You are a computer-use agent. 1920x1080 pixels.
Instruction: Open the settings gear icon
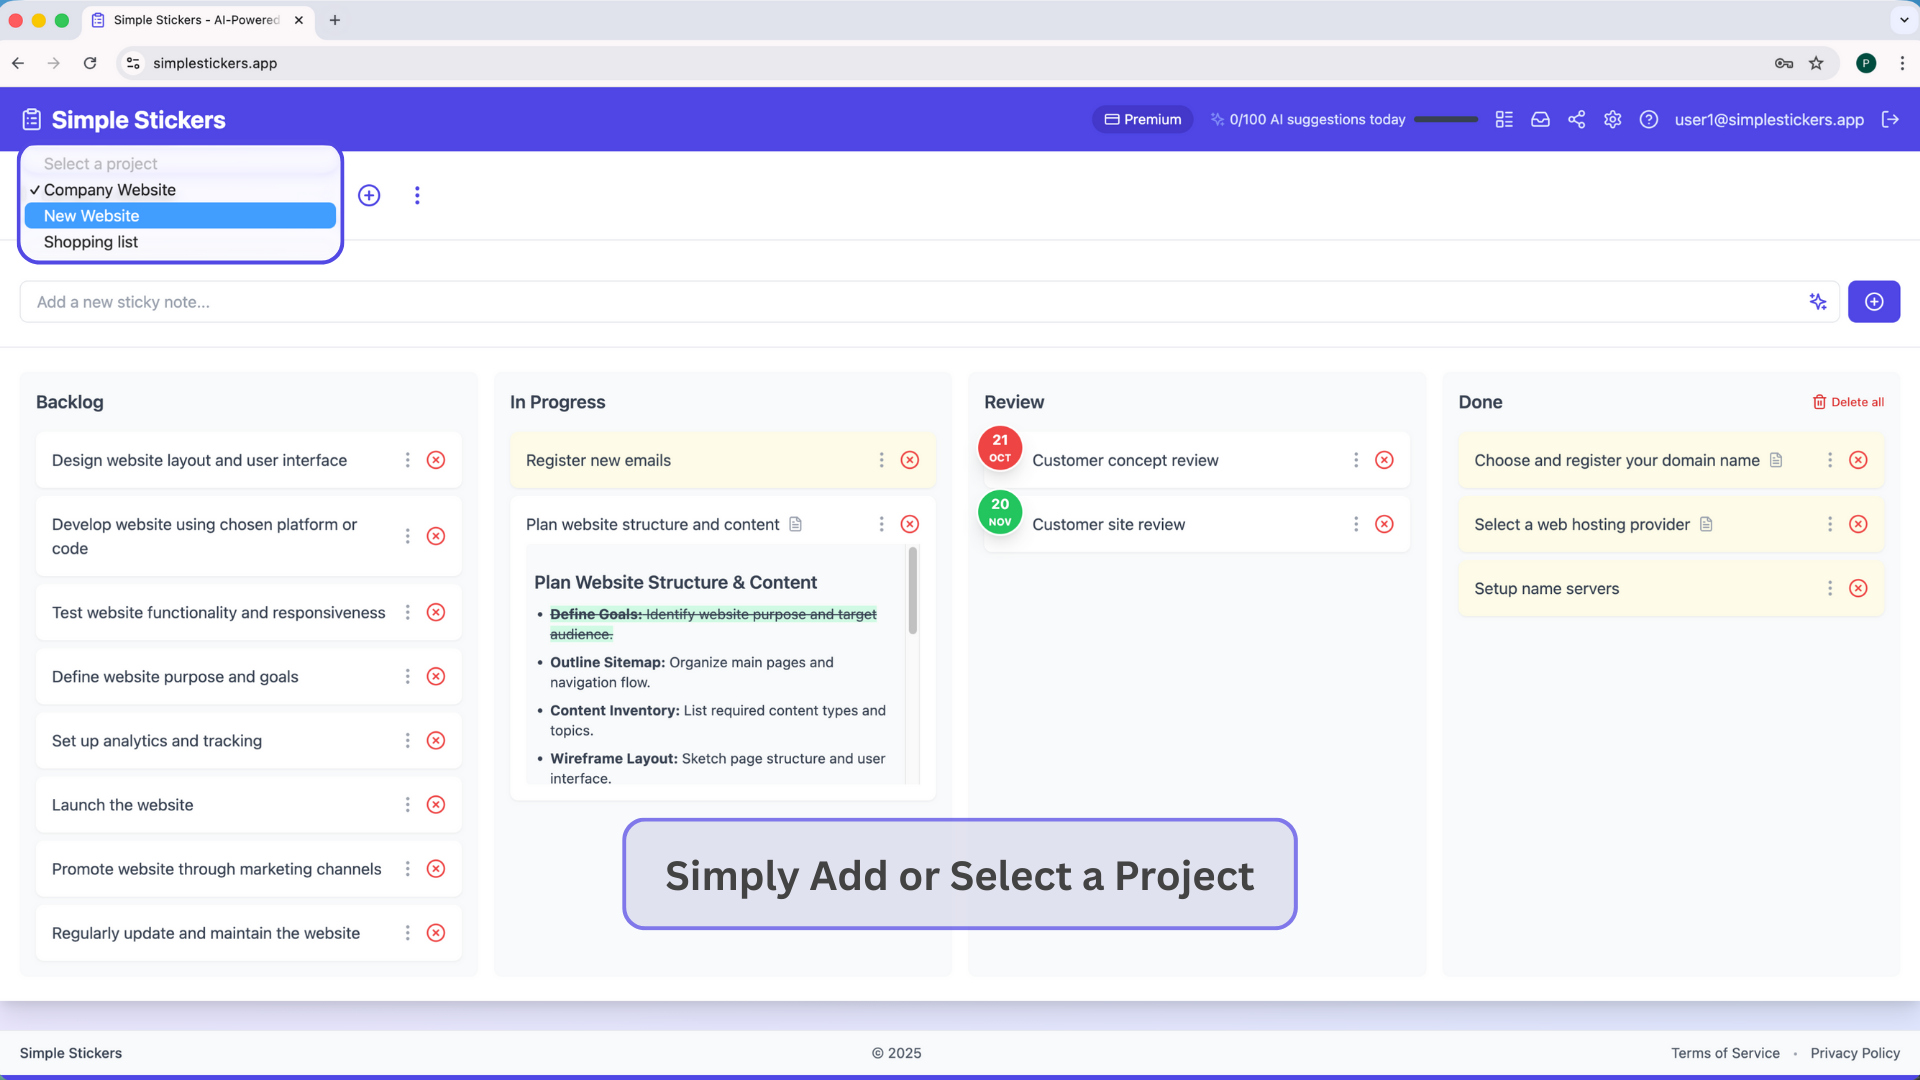click(x=1613, y=120)
